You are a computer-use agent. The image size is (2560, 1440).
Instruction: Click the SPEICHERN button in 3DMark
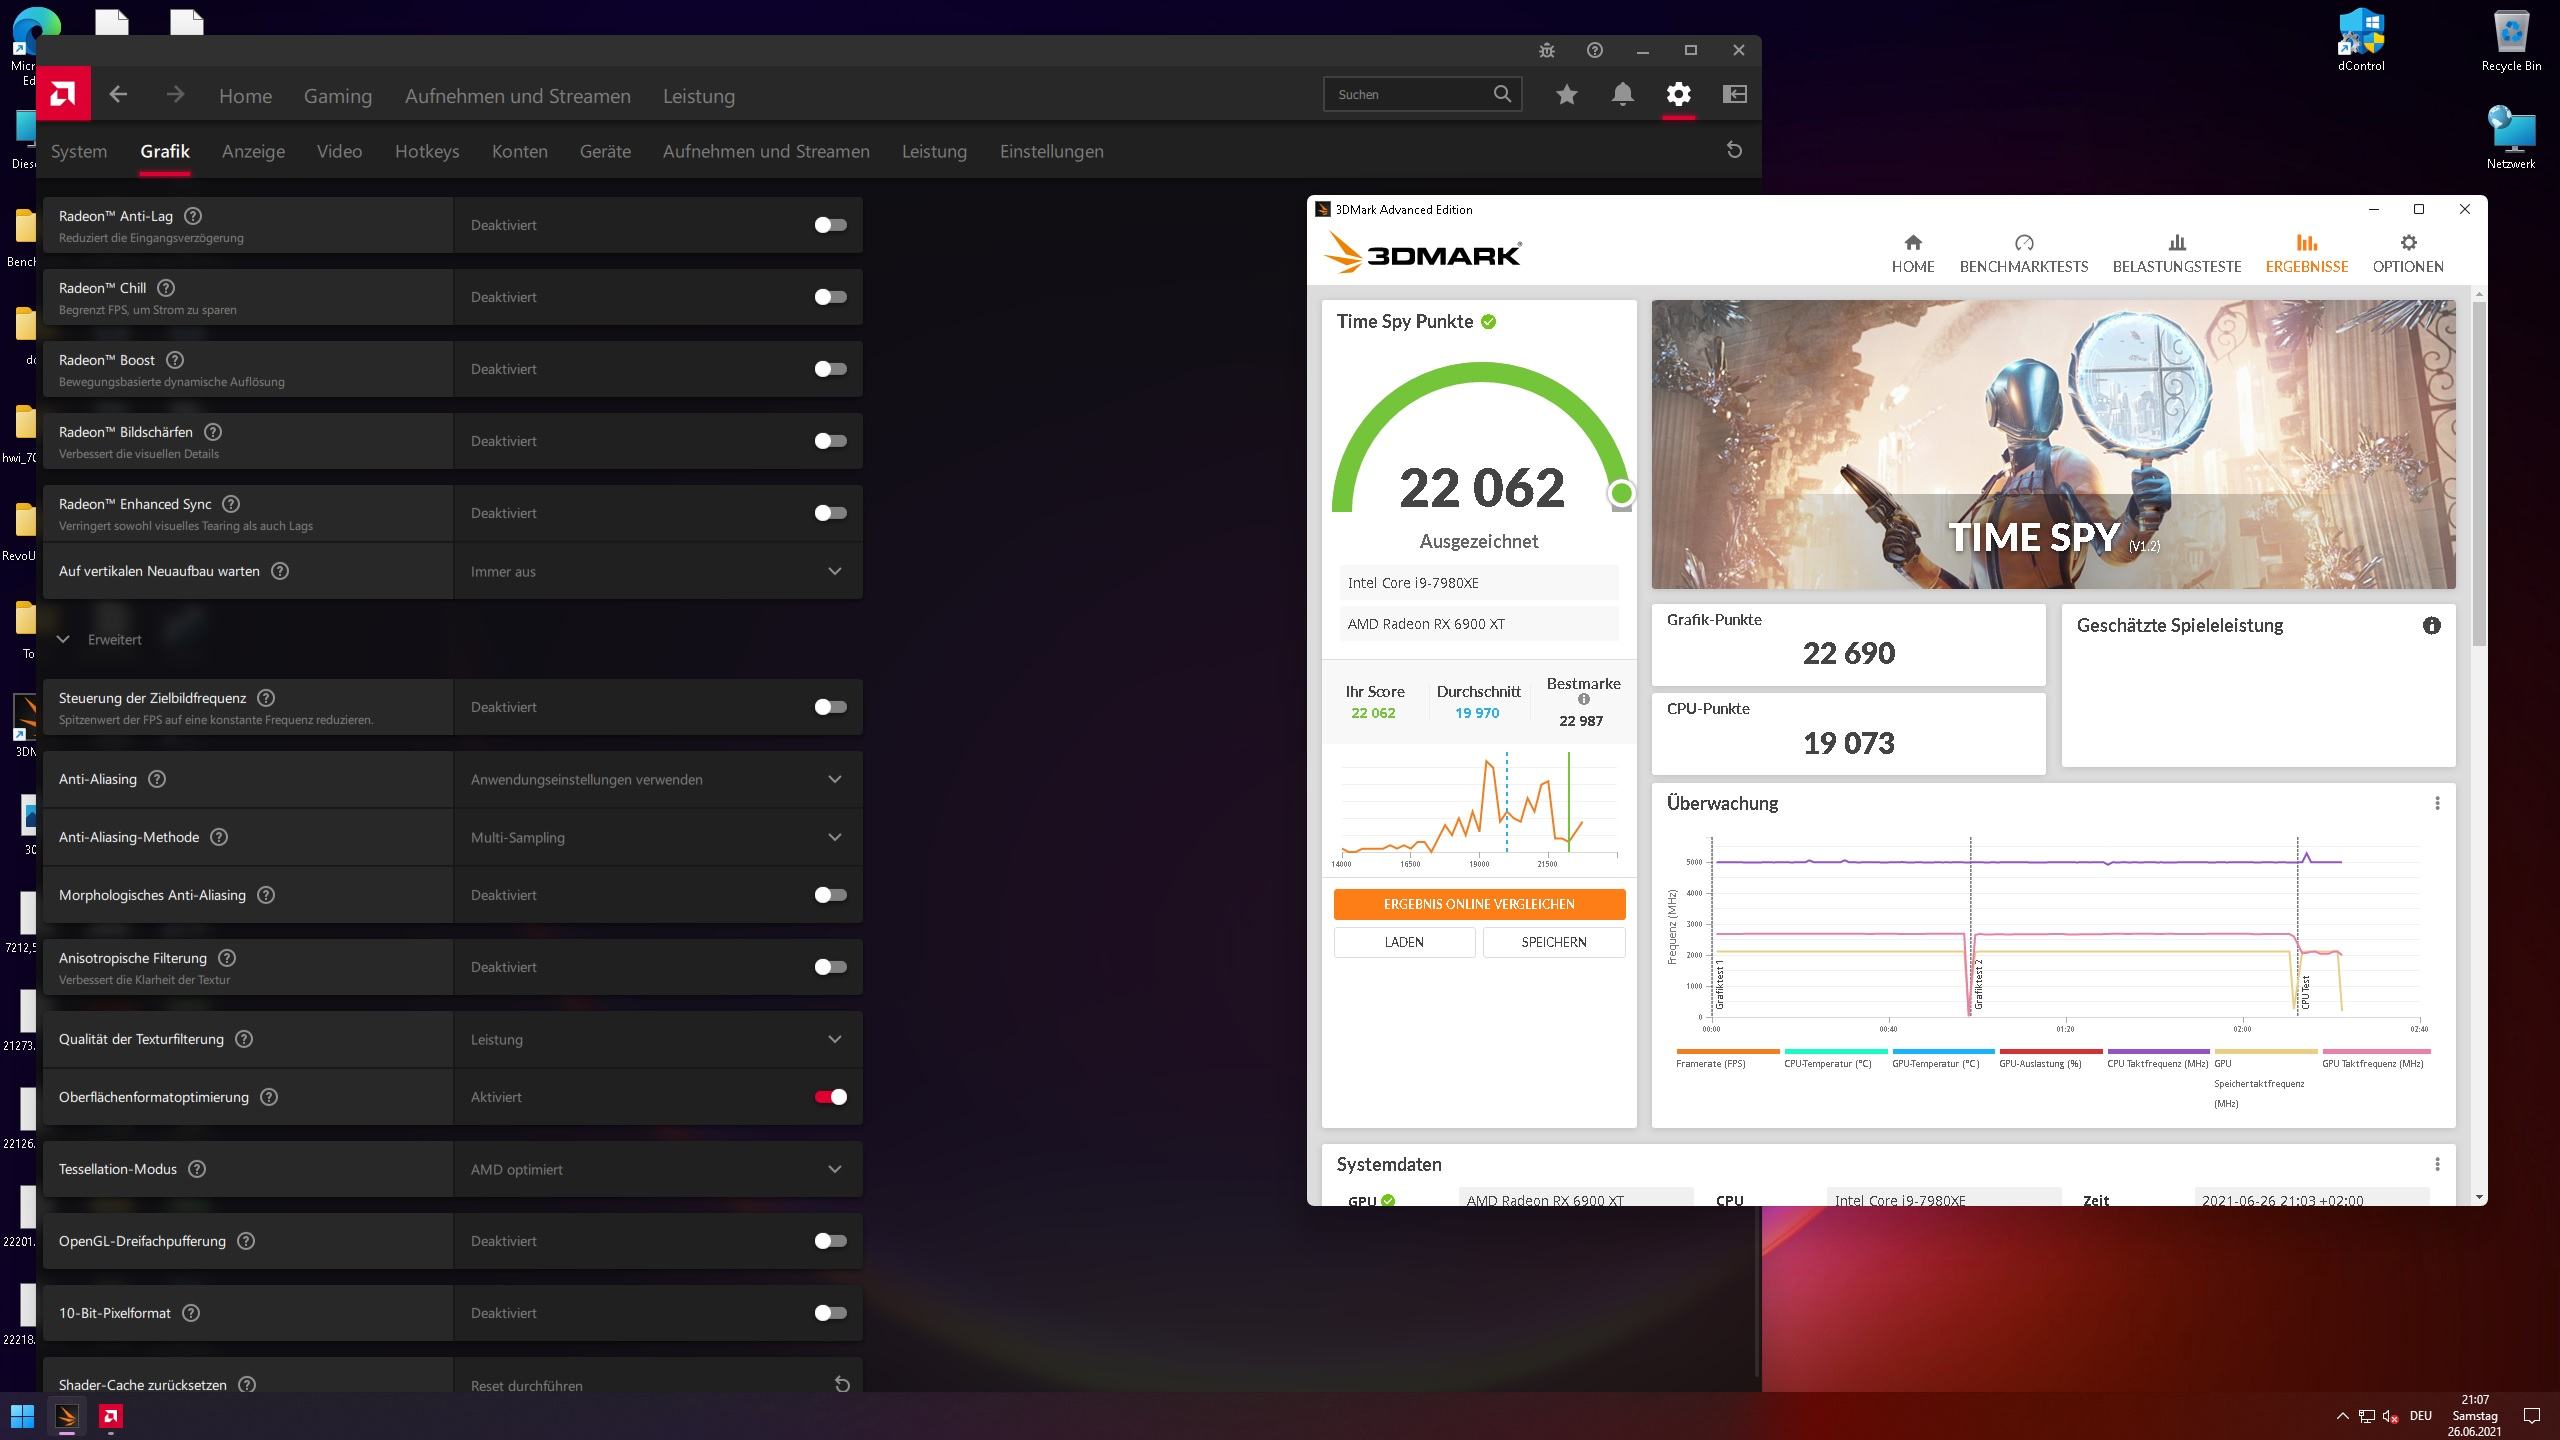1554,942
